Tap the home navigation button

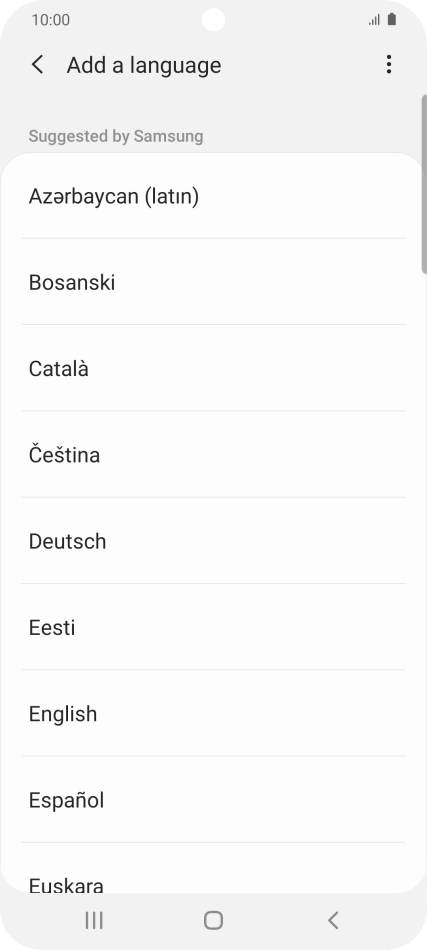(x=213, y=920)
